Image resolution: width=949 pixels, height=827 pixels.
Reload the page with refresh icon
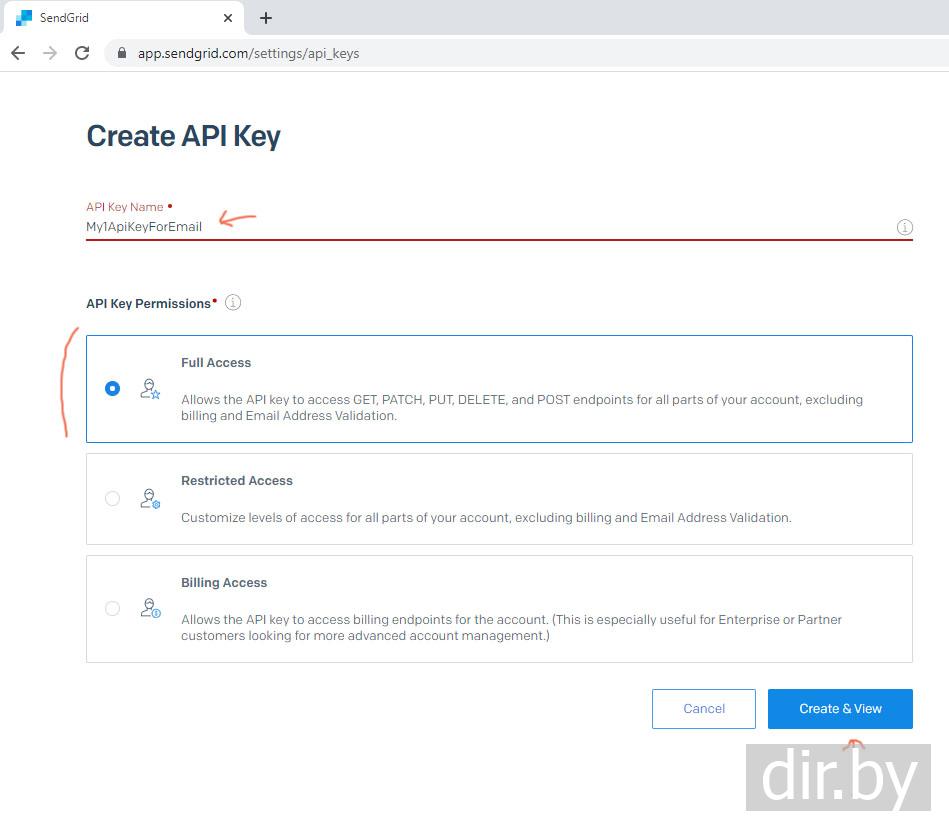pyautogui.click(x=82, y=53)
